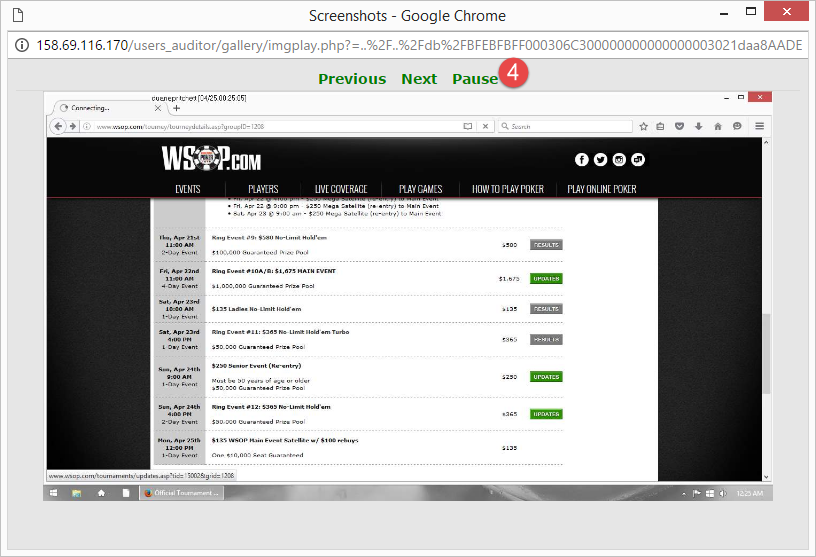Toggle Firefox reader view icon
The width and height of the screenshot is (816, 557).
pyautogui.click(x=468, y=126)
